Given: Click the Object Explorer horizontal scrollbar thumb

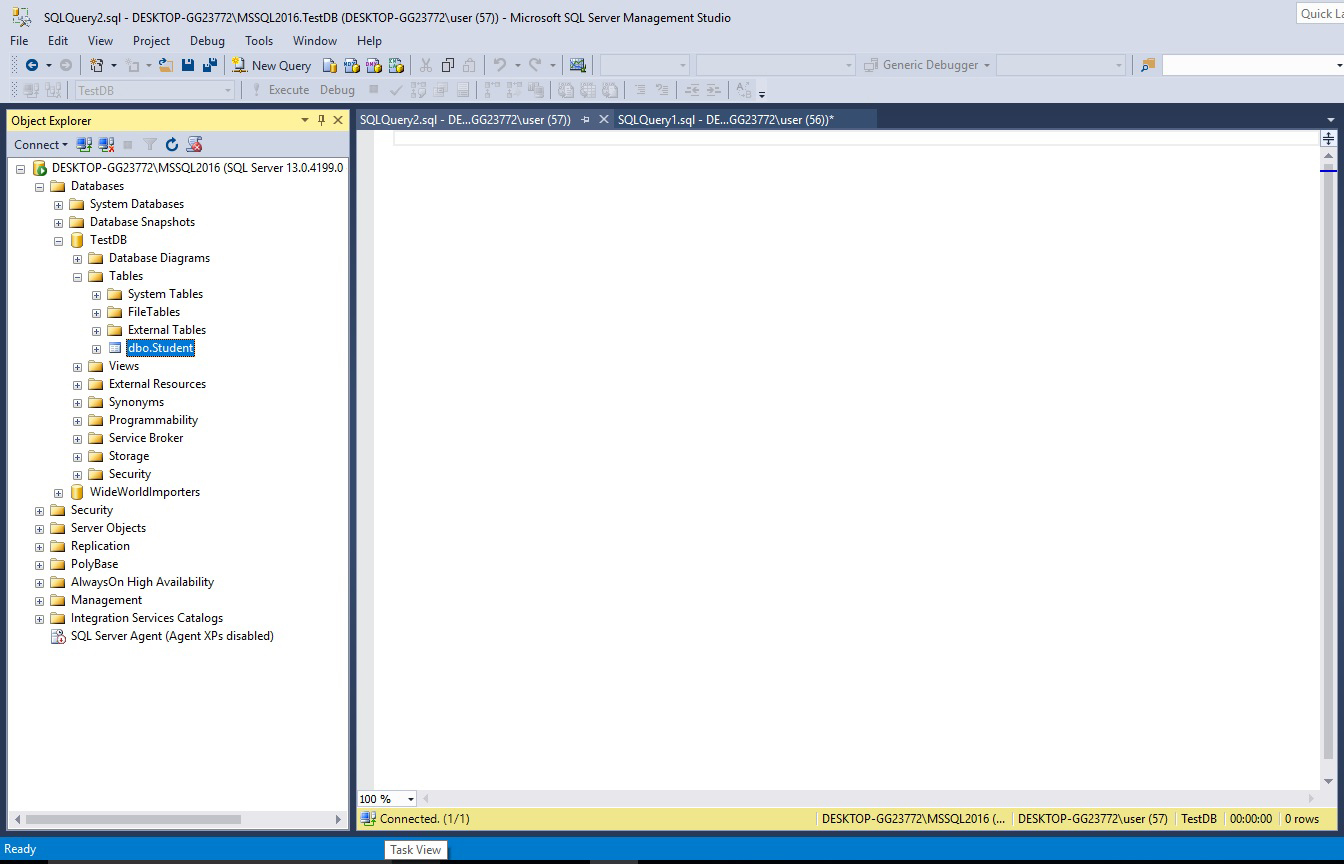Looking at the screenshot, I should pyautogui.click(x=131, y=819).
